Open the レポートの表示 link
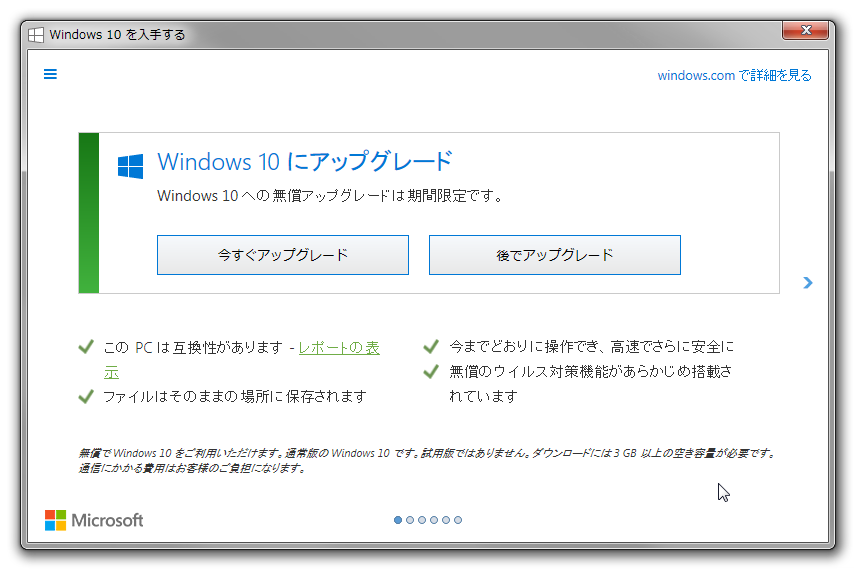The width and height of the screenshot is (856, 570). (x=339, y=348)
